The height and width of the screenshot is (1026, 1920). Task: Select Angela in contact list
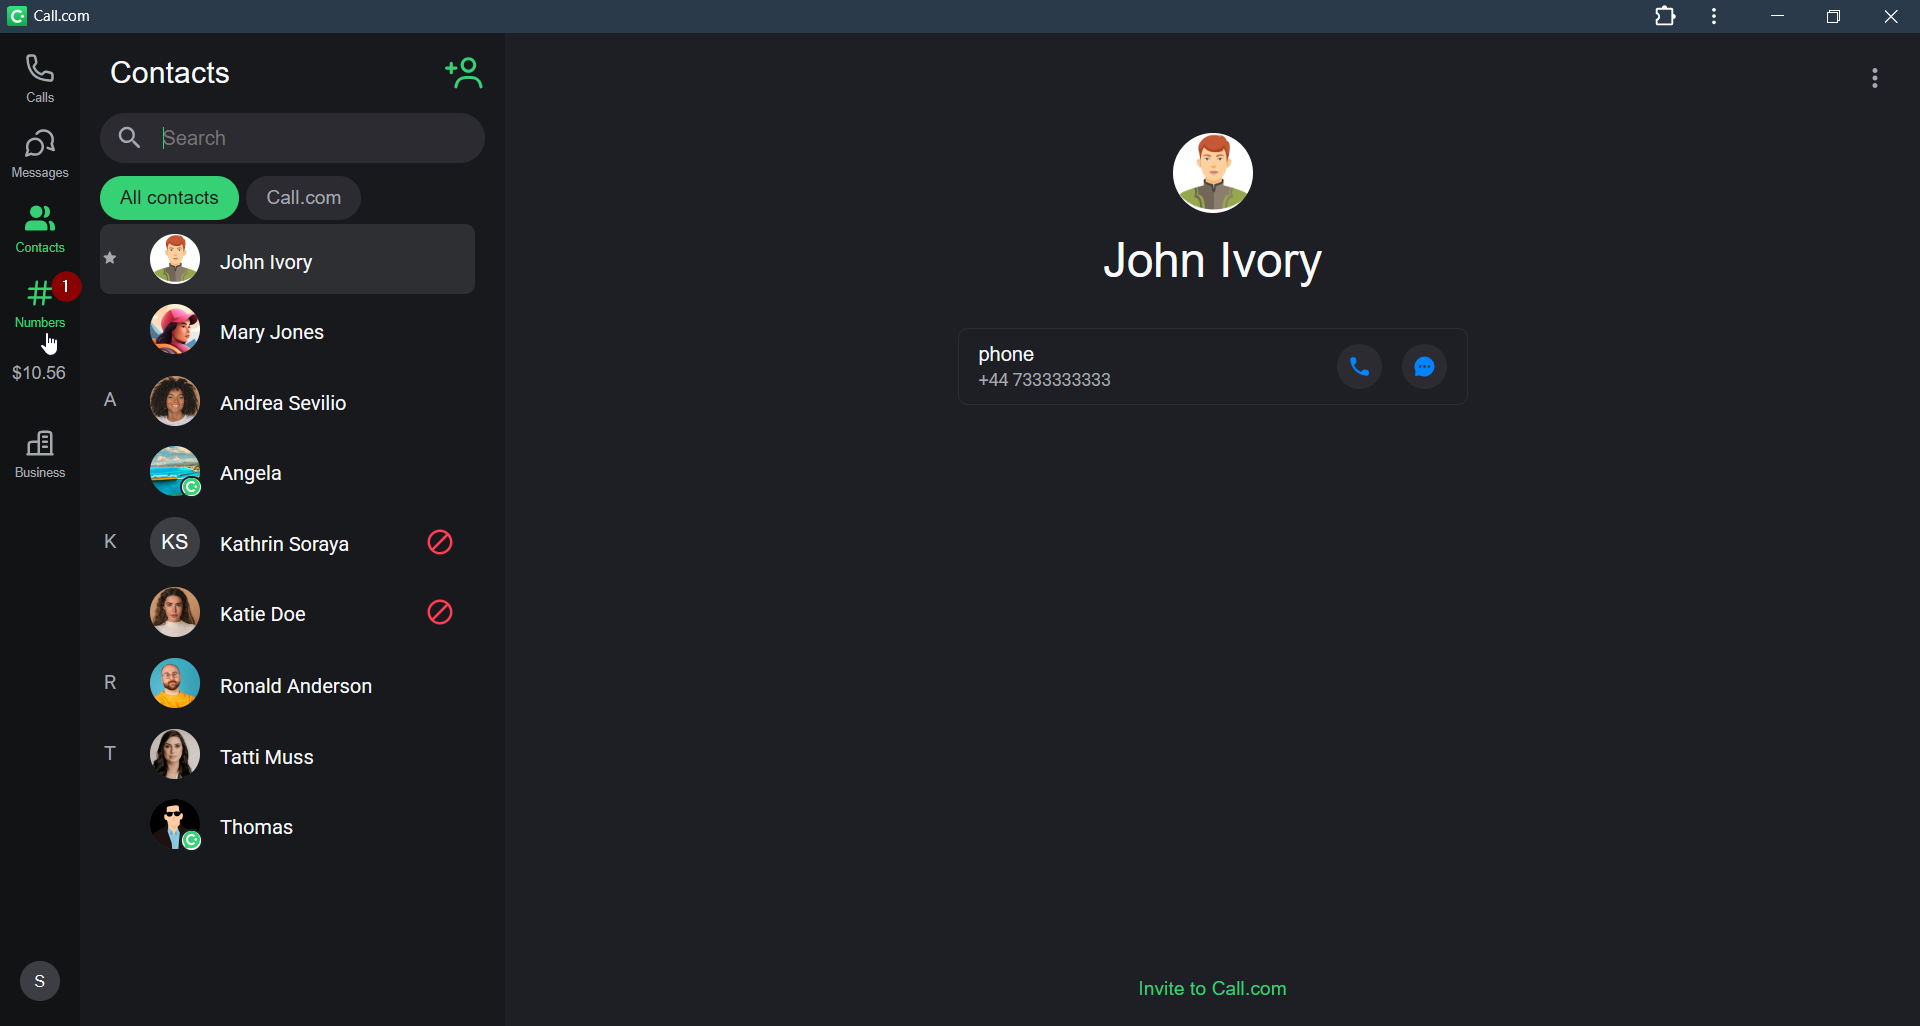[287, 472]
